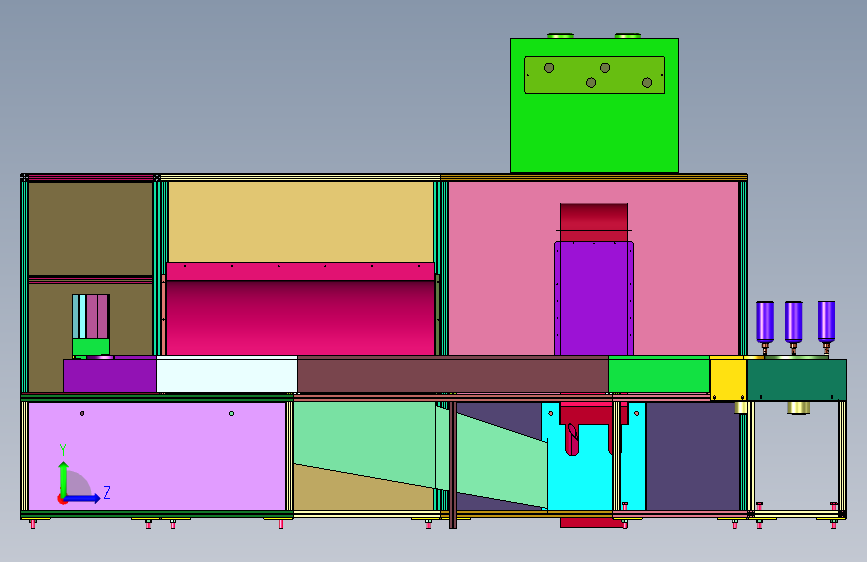867x562 pixels.
Task: Select the large pink back panel
Action: pyautogui.click(x=500, y=268)
